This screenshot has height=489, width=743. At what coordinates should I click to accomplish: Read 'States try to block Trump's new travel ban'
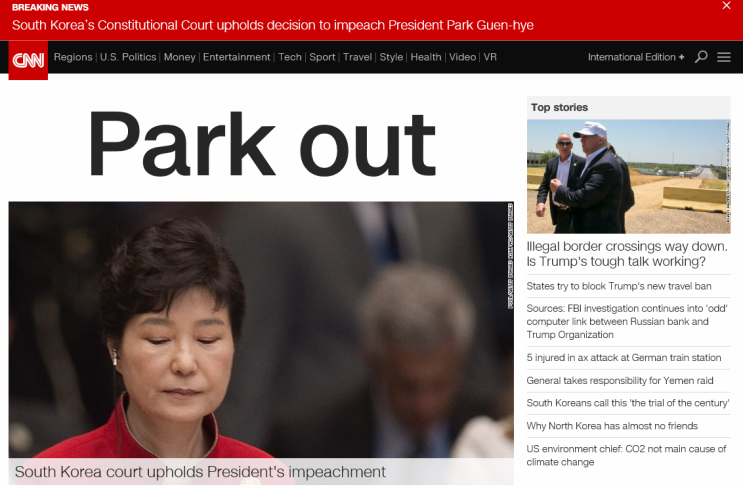[x=619, y=286]
